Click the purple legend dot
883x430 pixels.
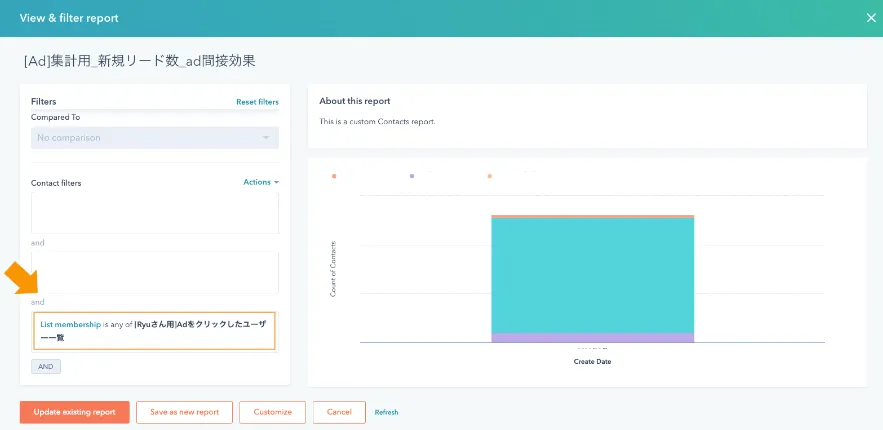coord(412,176)
